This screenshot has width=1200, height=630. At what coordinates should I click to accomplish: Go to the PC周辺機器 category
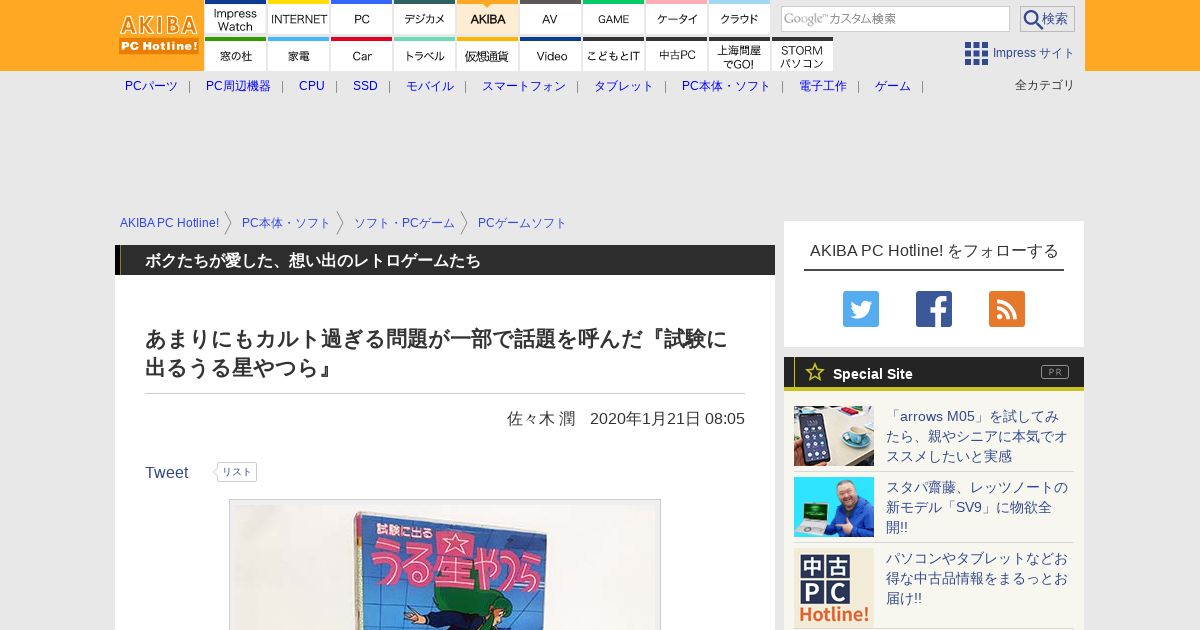point(238,86)
